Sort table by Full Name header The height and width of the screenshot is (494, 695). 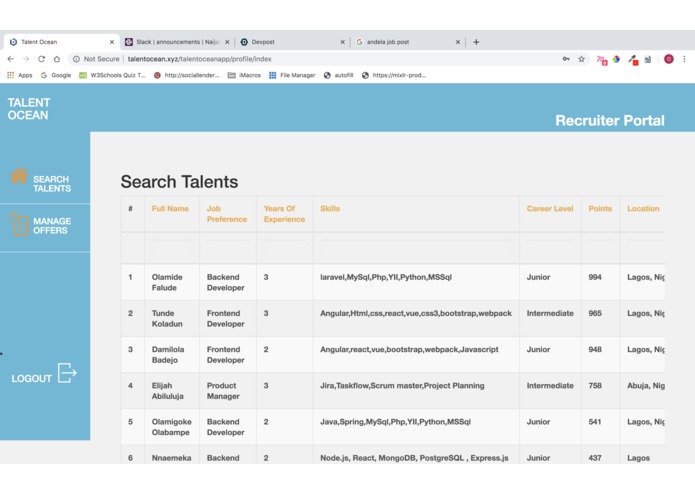point(170,209)
